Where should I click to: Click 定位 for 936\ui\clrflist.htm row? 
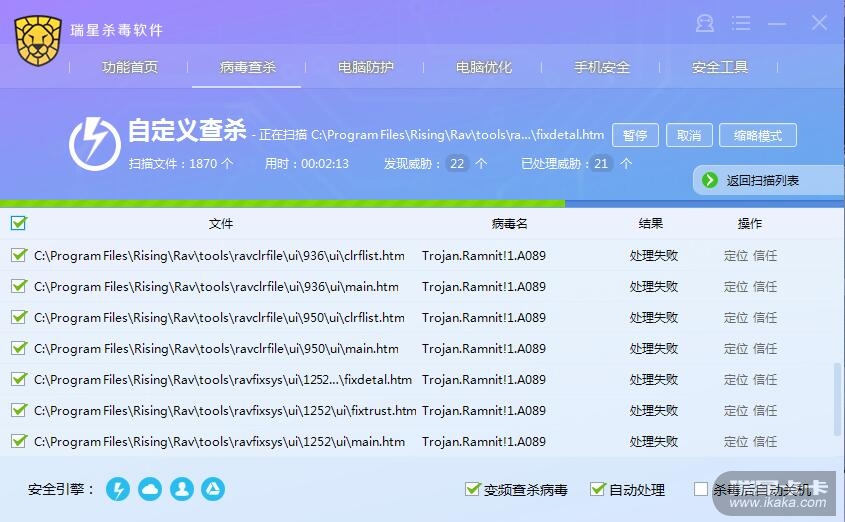click(736, 255)
